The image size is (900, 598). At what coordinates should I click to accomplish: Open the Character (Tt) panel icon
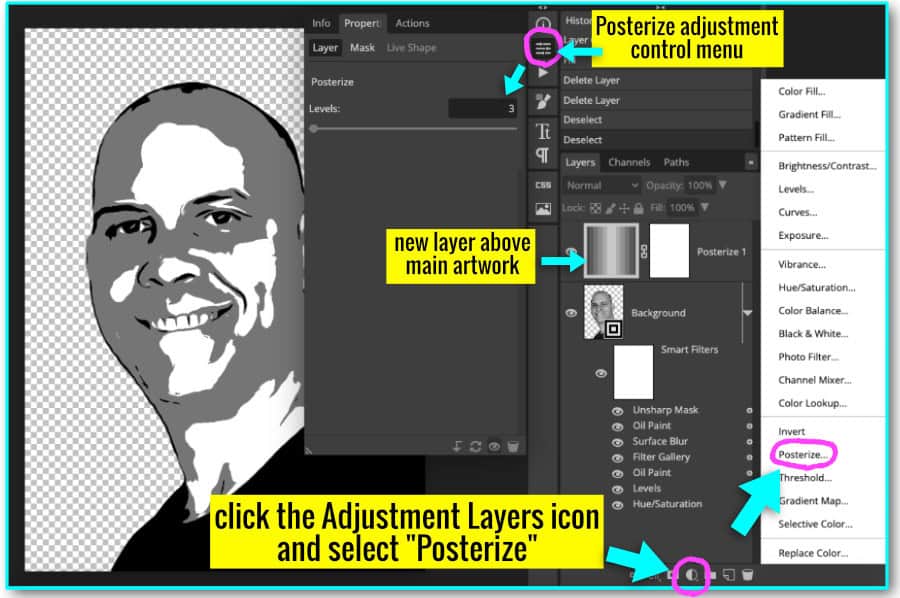[543, 131]
